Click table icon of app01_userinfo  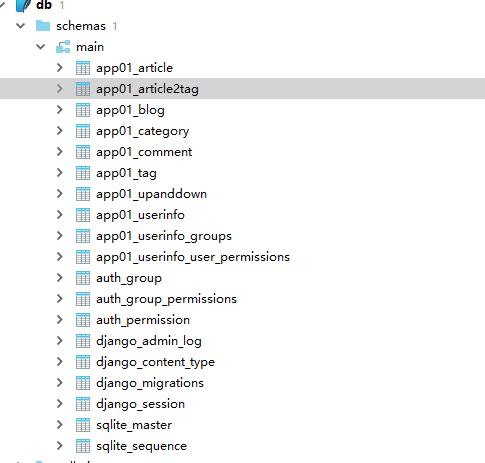pyautogui.click(x=83, y=215)
